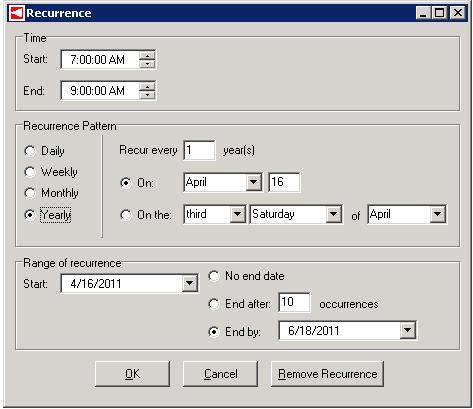Increase the Start time with up spinner

pos(147,55)
